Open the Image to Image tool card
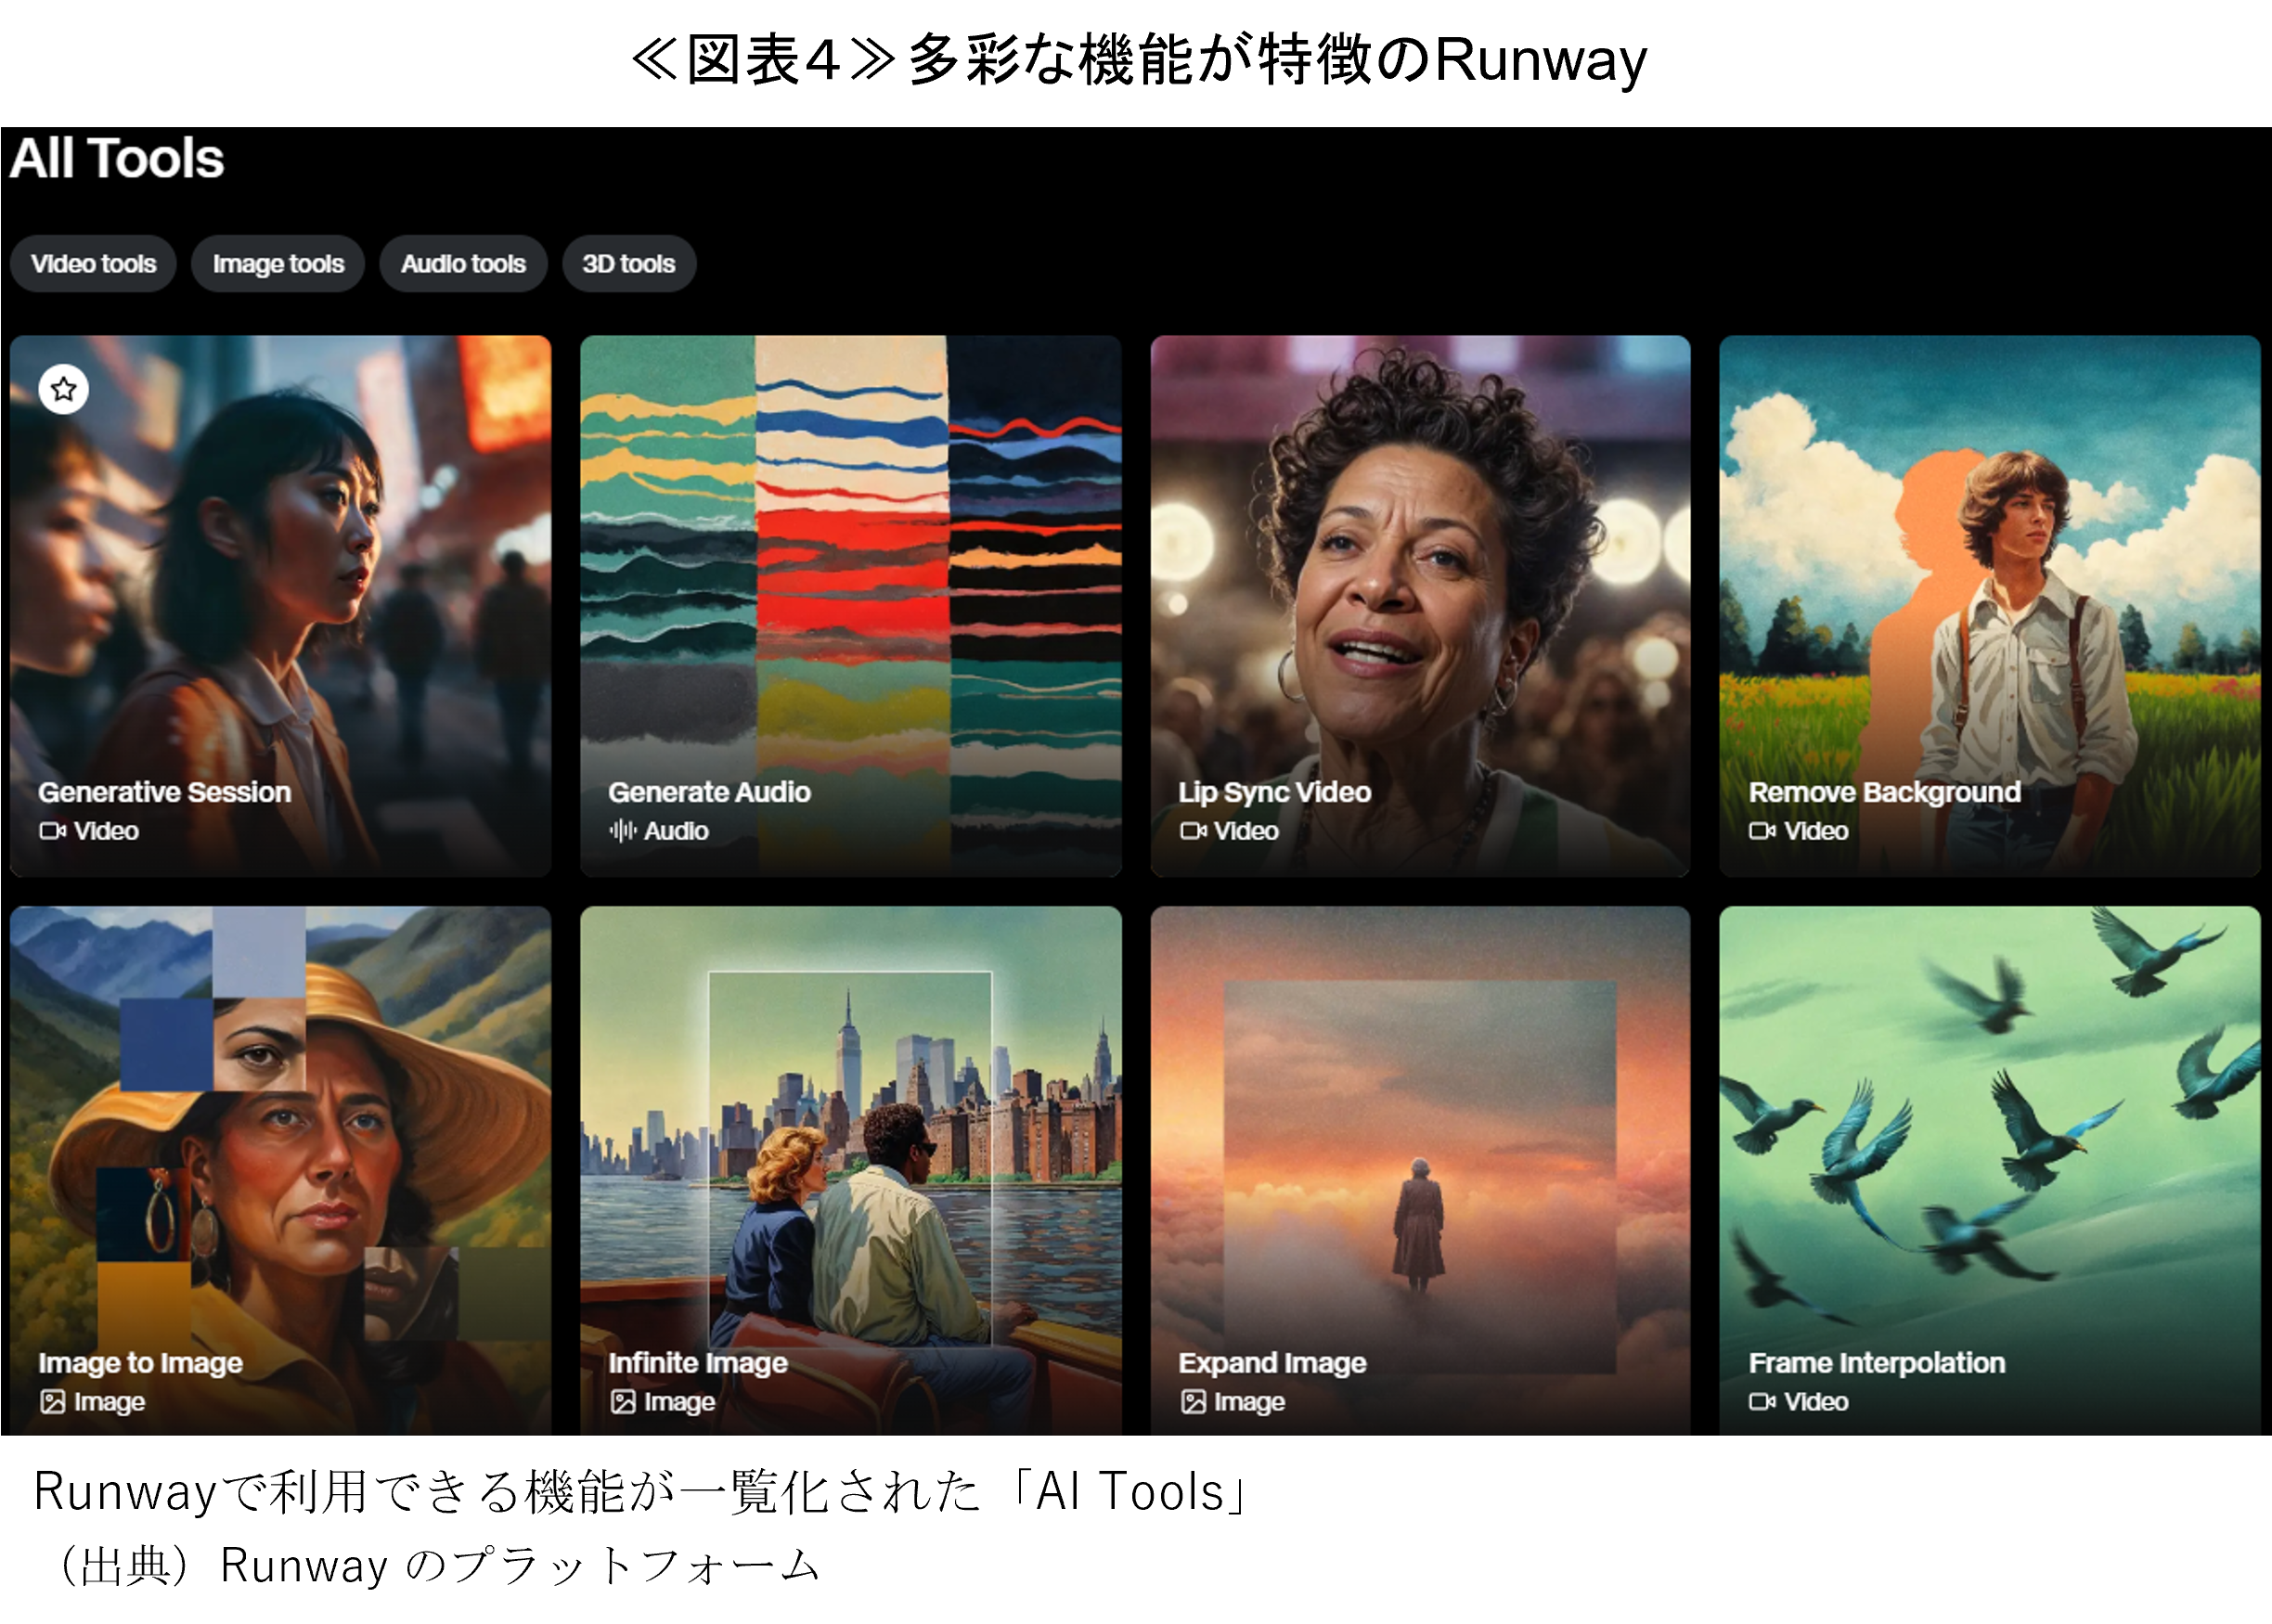The width and height of the screenshot is (2272, 1624). coord(281,1171)
